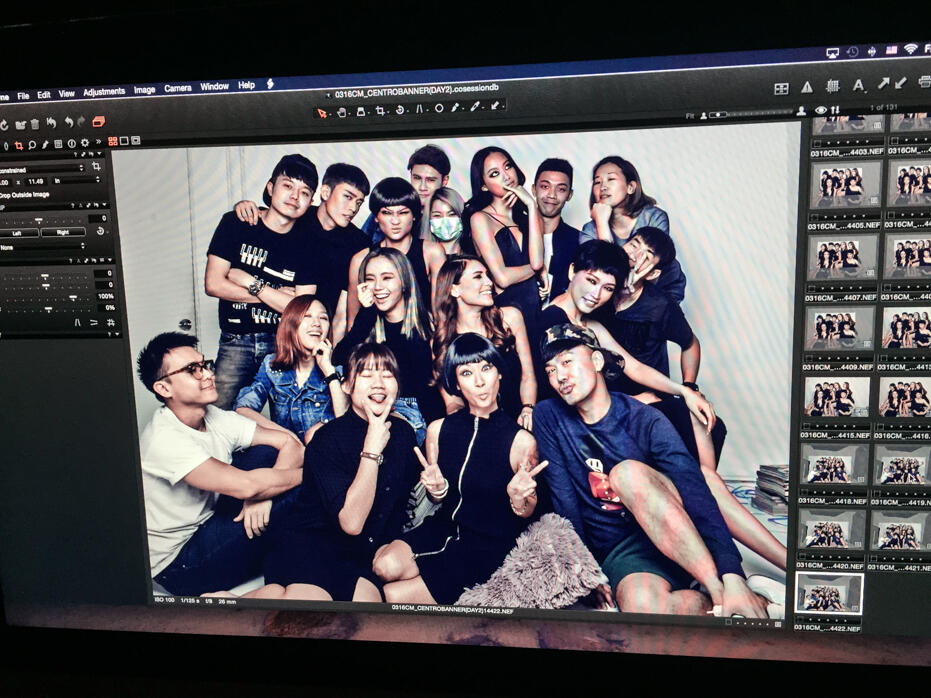Select the Pan hand cursor tool
The width and height of the screenshot is (931, 698).
pyautogui.click(x=342, y=112)
